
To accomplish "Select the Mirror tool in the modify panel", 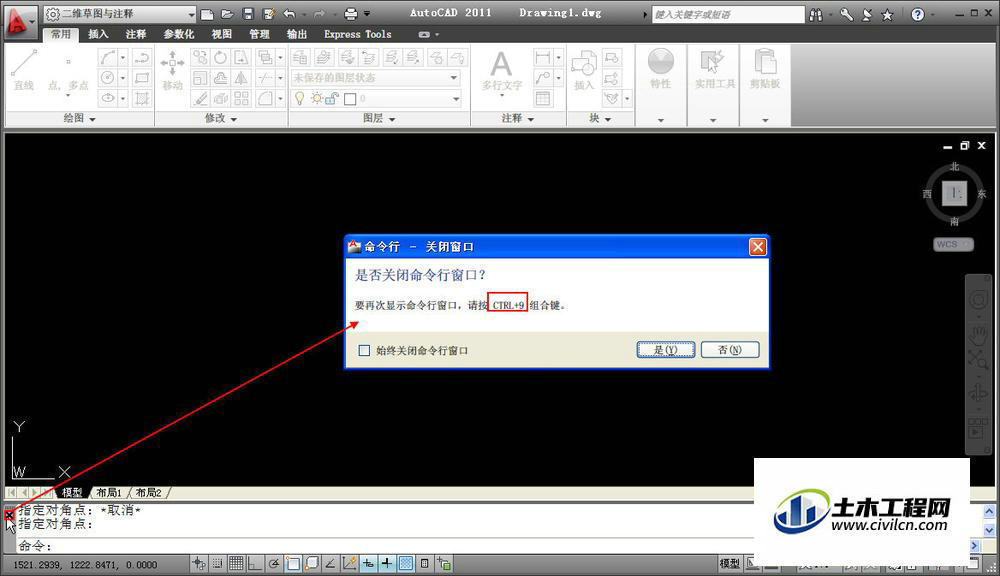I will (240, 78).
